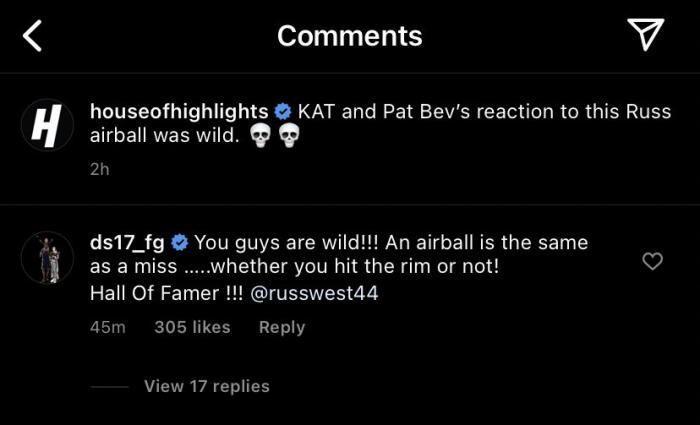
Task: Like the ds17_fg comment with the heart
Action: pos(652,261)
